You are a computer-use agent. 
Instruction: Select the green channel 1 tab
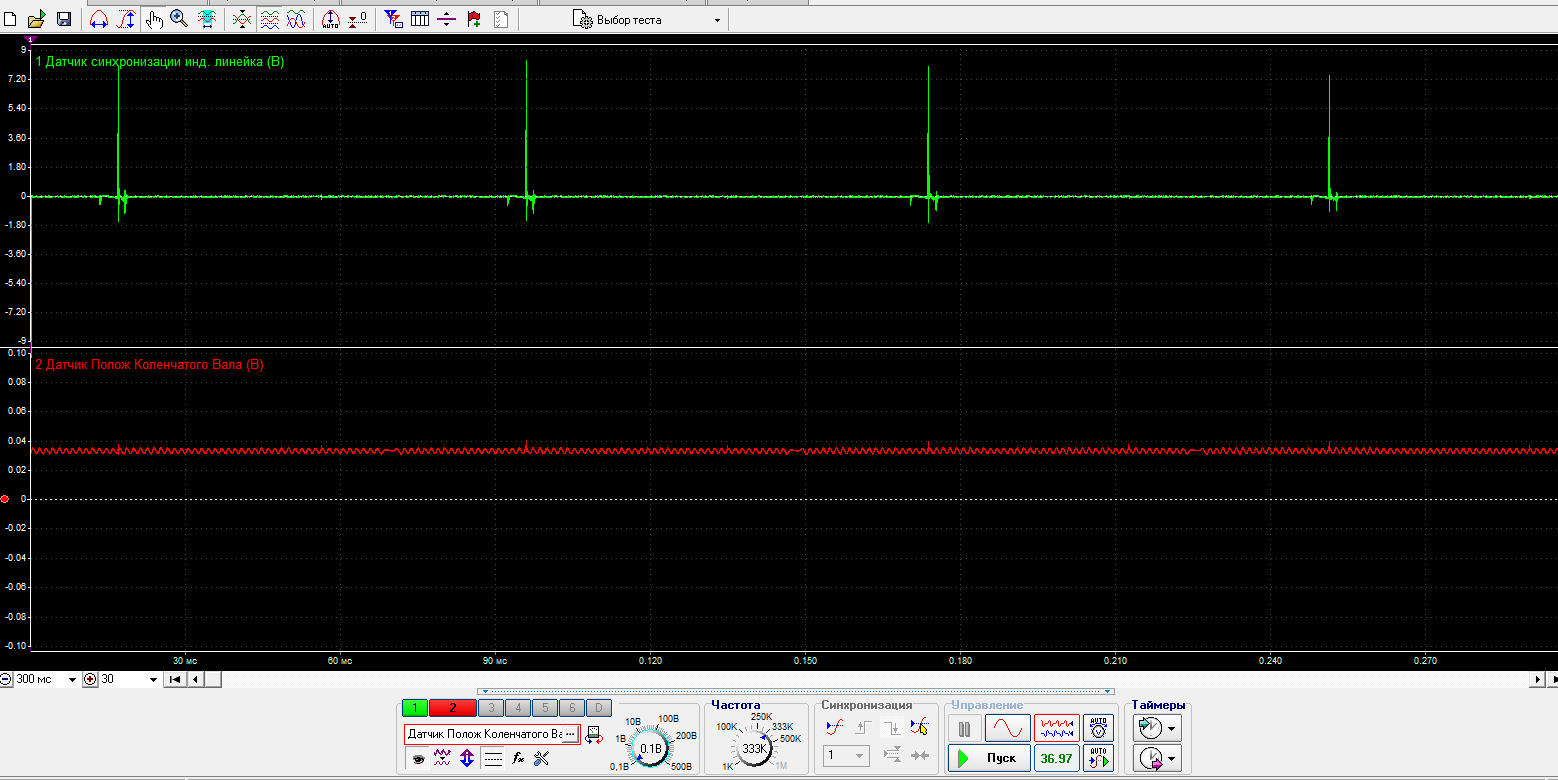tap(415, 708)
